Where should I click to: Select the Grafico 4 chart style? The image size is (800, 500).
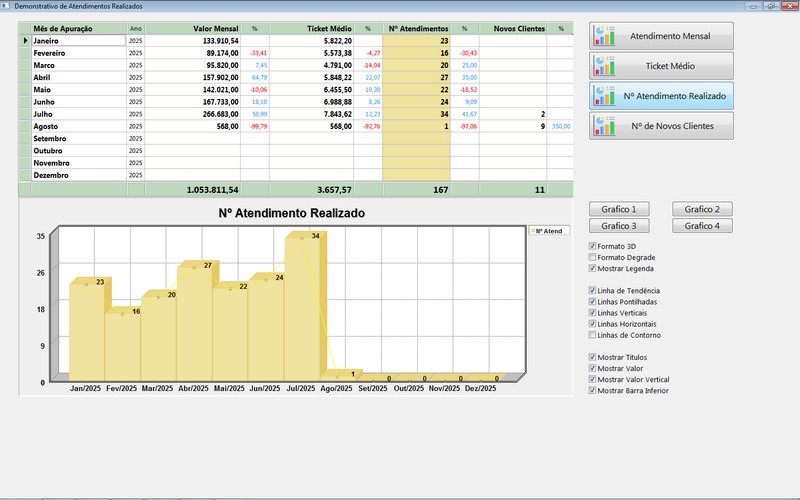pos(703,226)
